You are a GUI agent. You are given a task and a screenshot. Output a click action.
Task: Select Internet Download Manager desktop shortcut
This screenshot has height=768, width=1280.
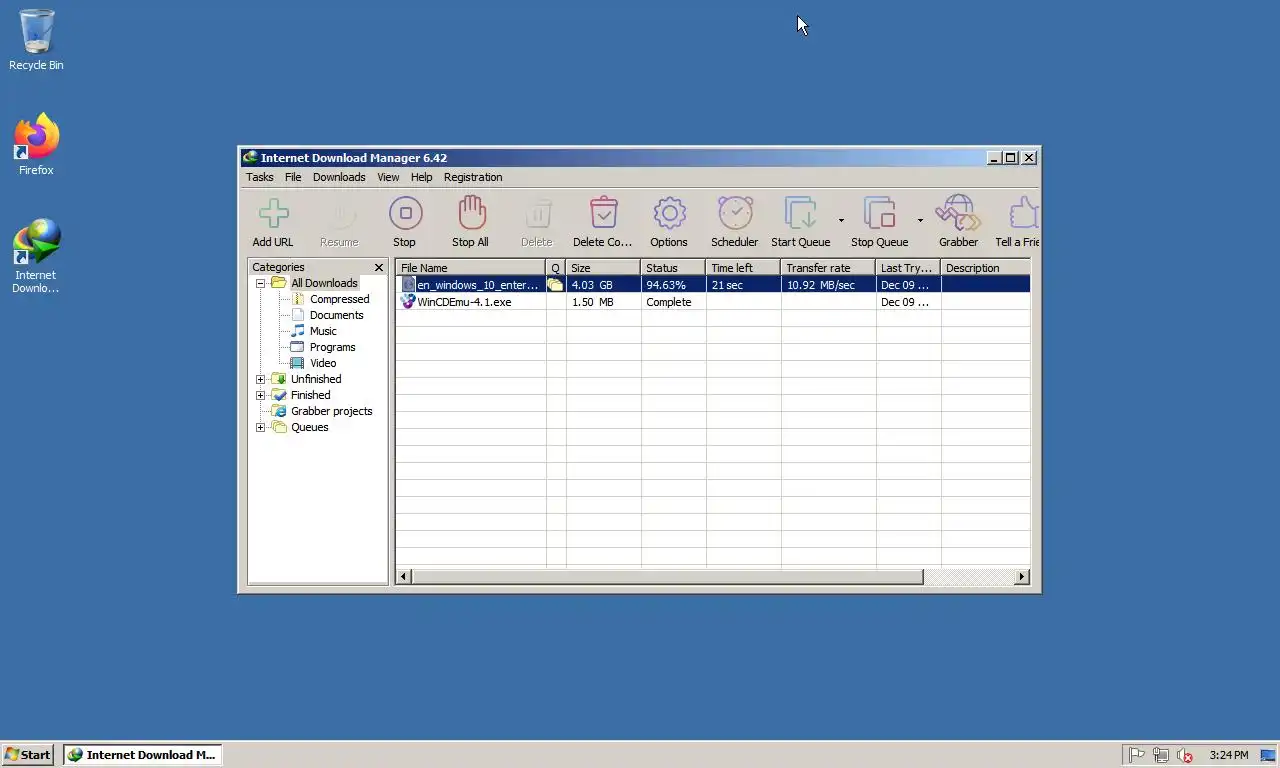tap(36, 257)
